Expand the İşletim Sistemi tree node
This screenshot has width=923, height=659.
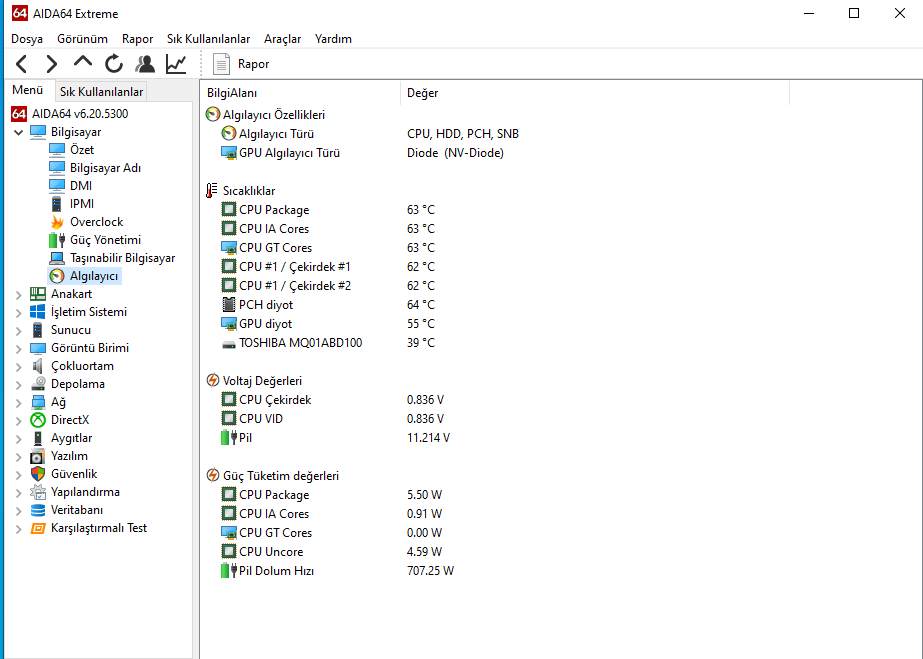pos(18,312)
